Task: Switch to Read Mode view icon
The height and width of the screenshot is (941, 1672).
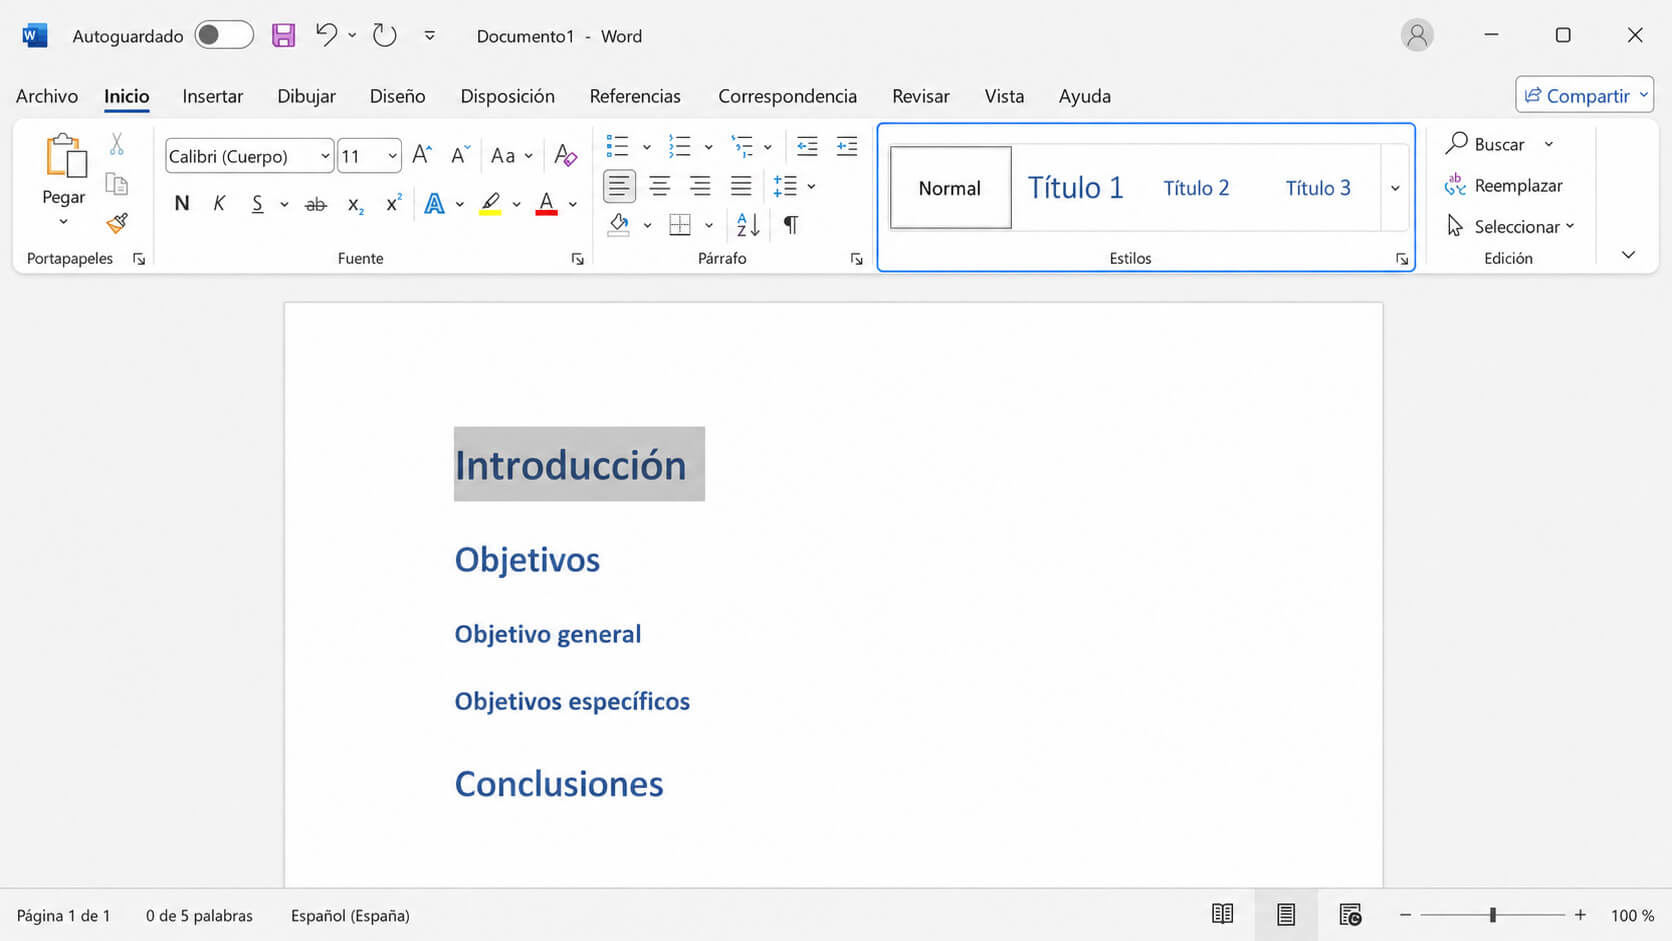Action: click(x=1222, y=914)
